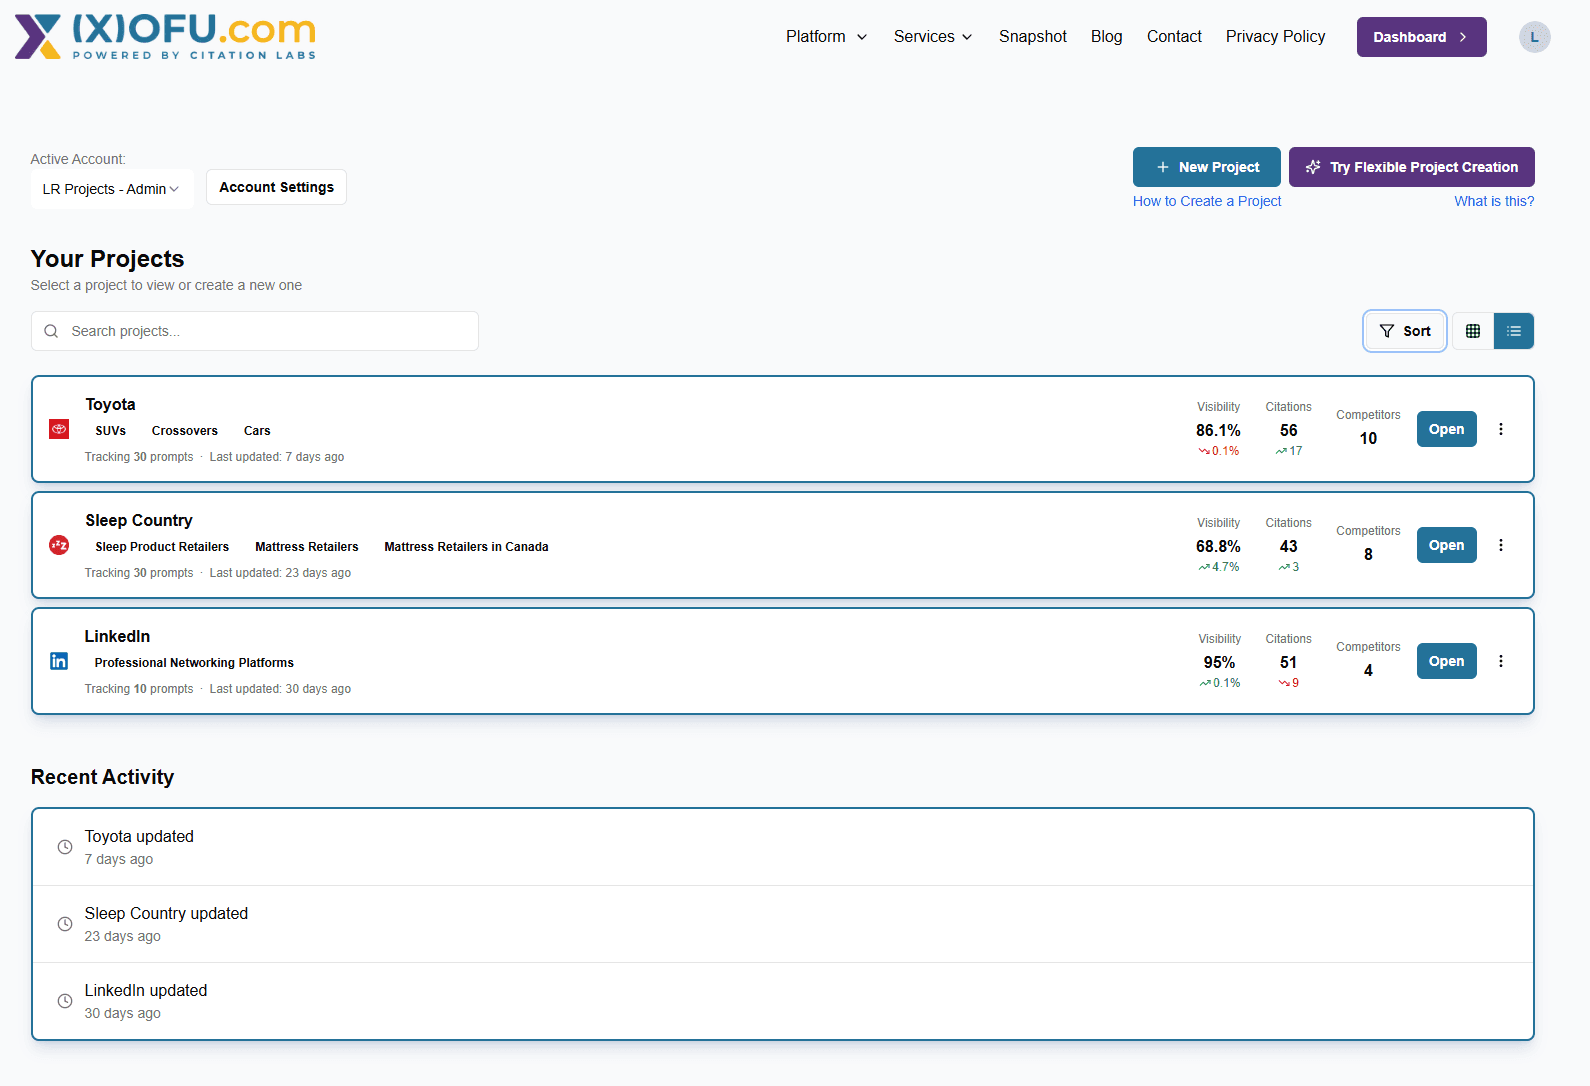The image size is (1590, 1086).
Task: Select the Crossovers tag
Action: (x=185, y=431)
